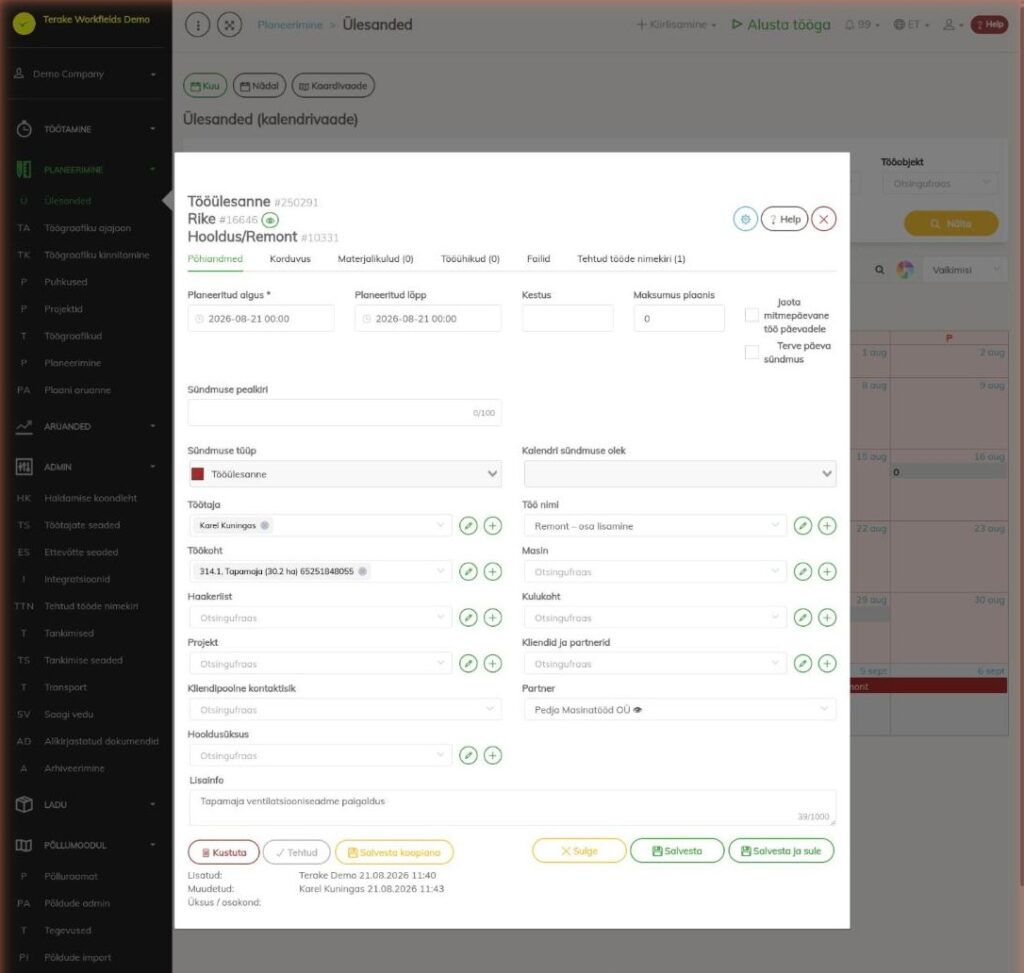
Task: Add new Töö nimi using plus icon
Action: point(827,526)
